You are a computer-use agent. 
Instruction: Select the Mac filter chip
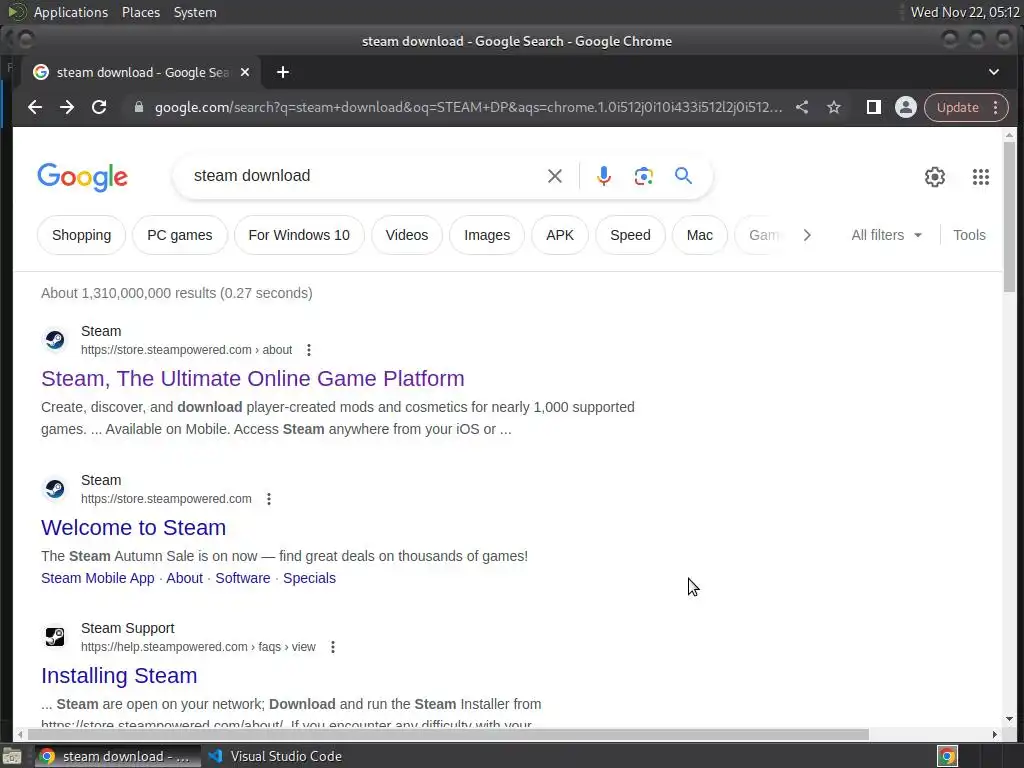(x=699, y=235)
